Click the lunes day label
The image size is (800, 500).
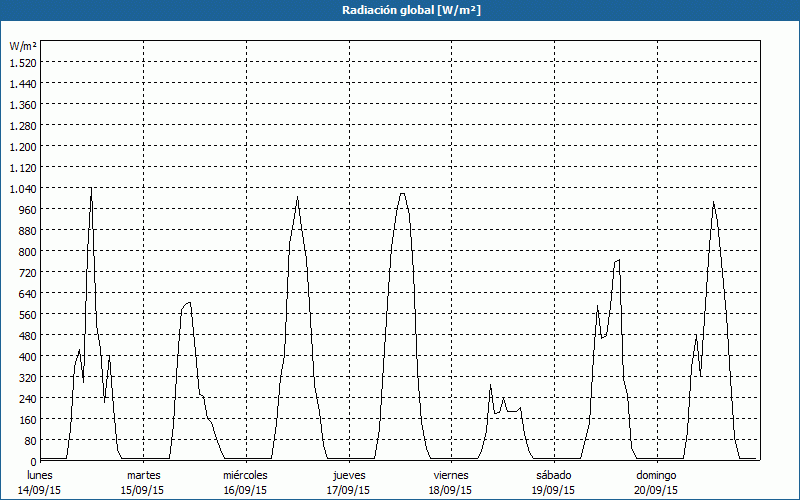click(x=41, y=475)
